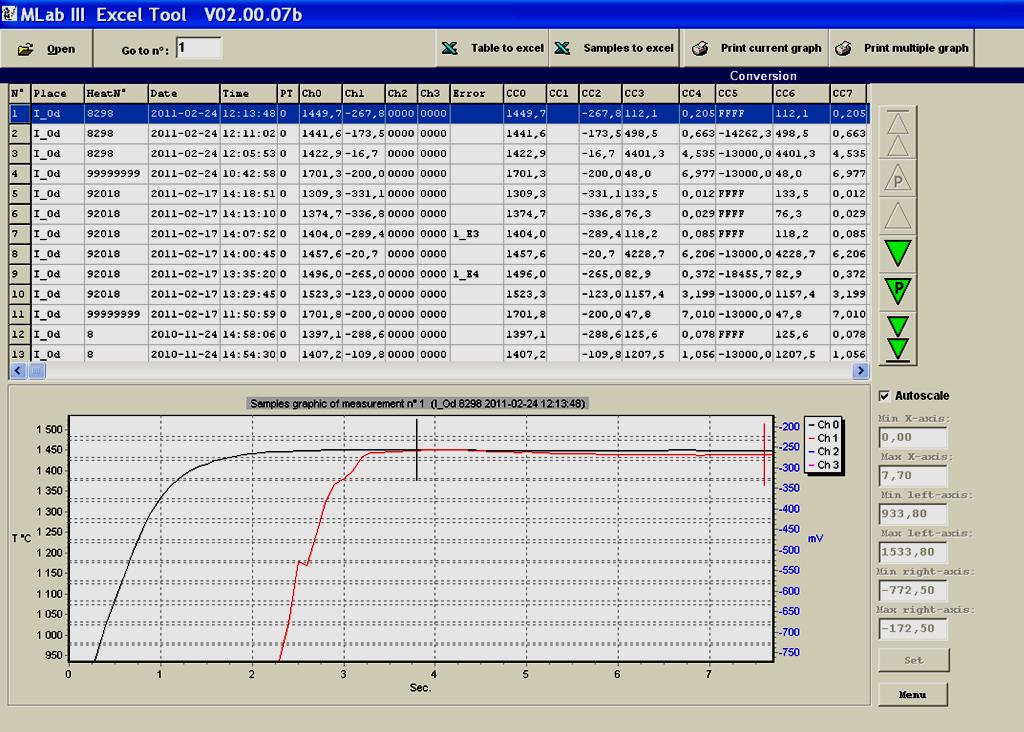This screenshot has width=1024, height=732.
Task: Focus the Go to n° input field
Action: [x=199, y=48]
